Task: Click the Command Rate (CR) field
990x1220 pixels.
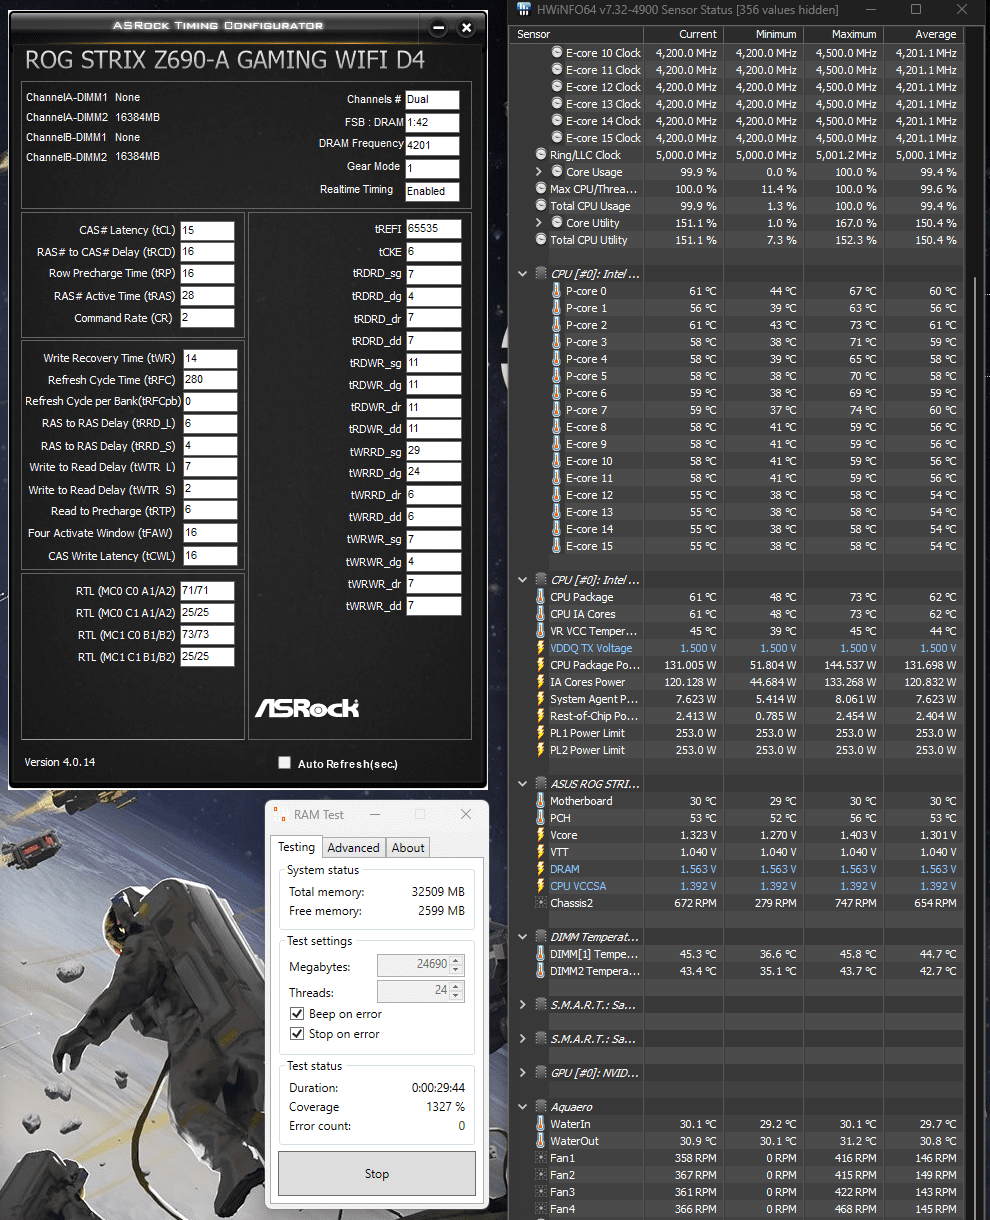Action: 207,318
